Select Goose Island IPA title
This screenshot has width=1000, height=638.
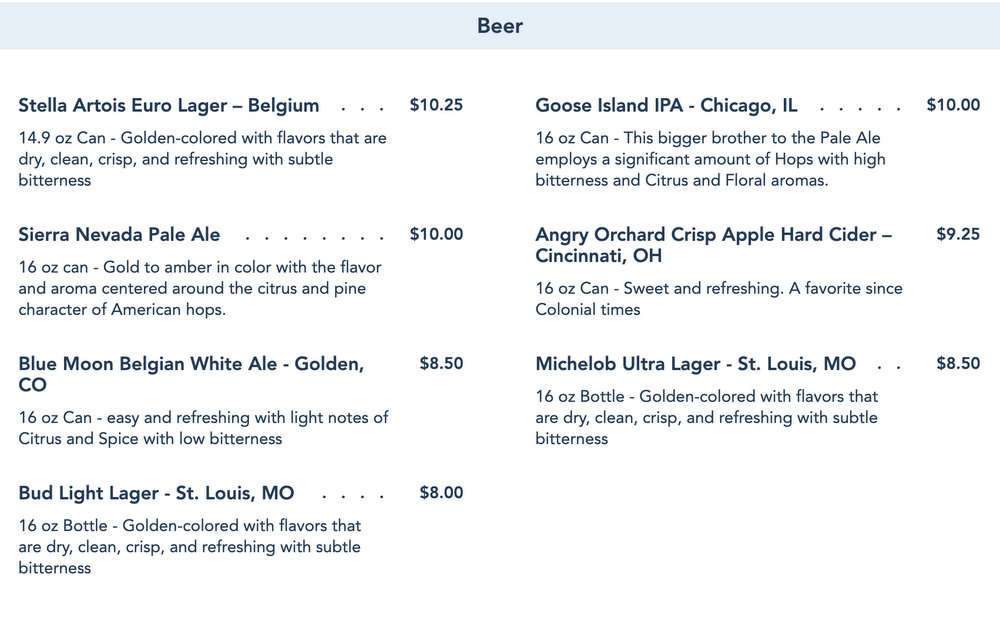coord(666,106)
